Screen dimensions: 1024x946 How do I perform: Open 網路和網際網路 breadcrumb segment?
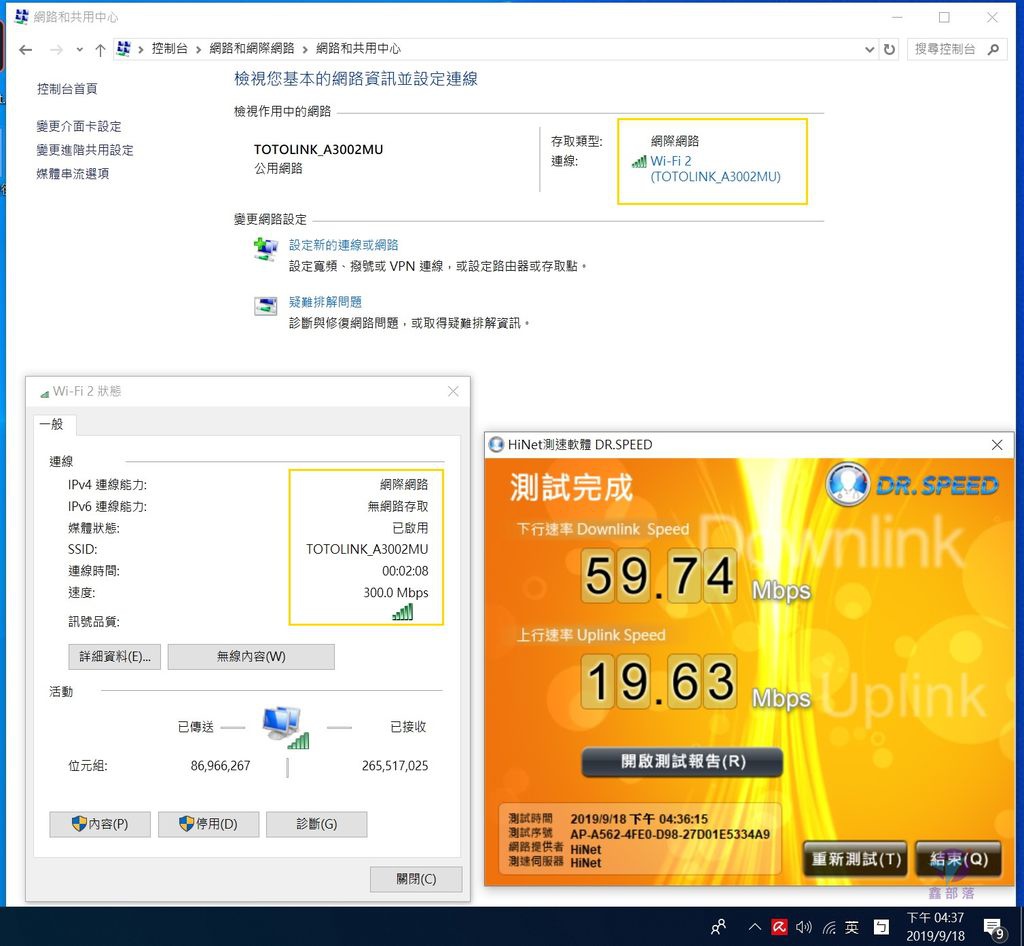click(251, 48)
